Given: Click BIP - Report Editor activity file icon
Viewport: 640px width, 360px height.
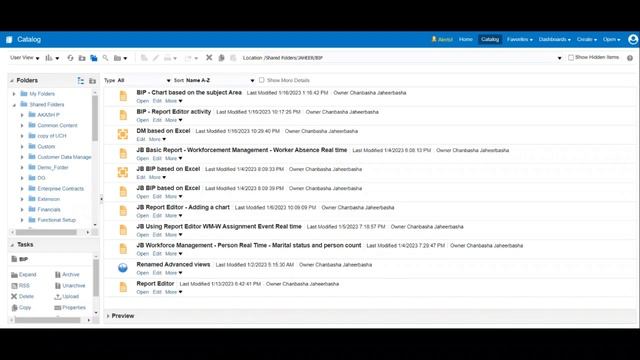Looking at the screenshot, I should pos(123,115).
